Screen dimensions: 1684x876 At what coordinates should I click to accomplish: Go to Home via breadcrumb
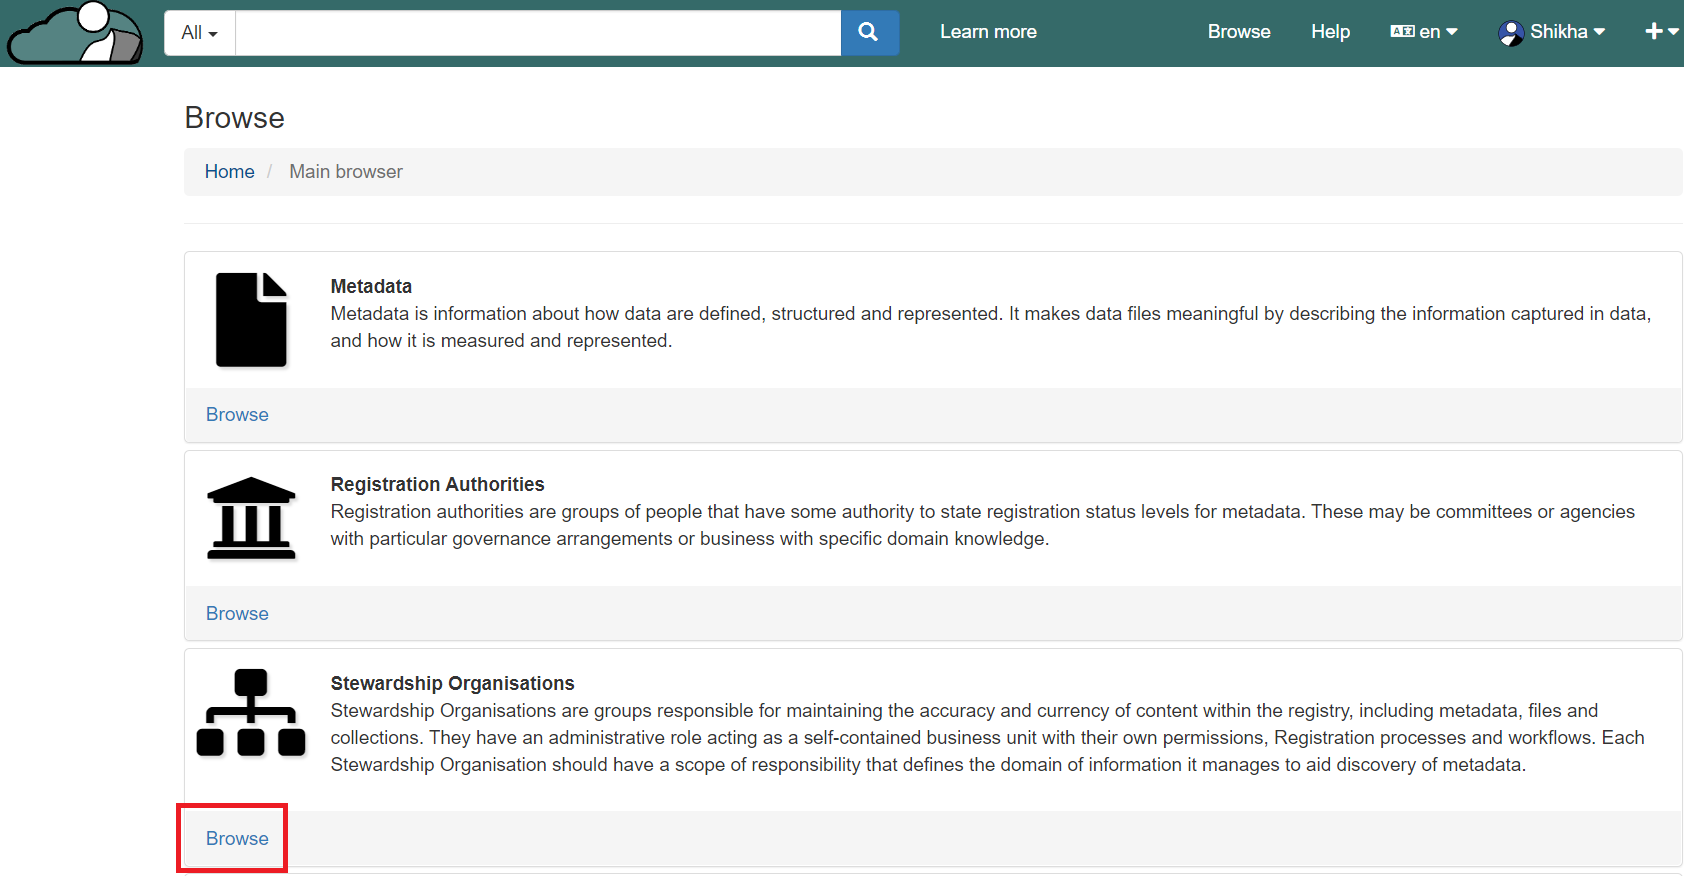coord(229,172)
